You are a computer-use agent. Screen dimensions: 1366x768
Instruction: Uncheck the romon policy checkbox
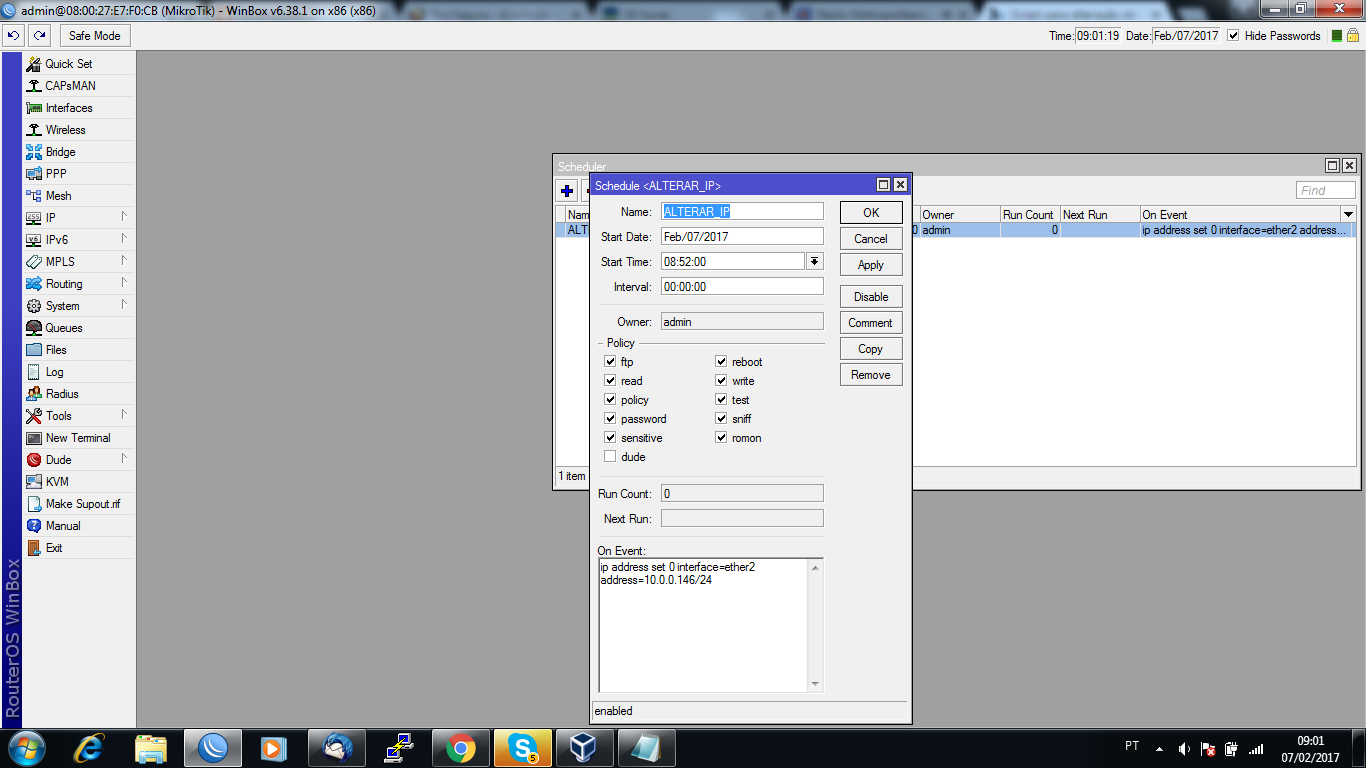point(721,438)
